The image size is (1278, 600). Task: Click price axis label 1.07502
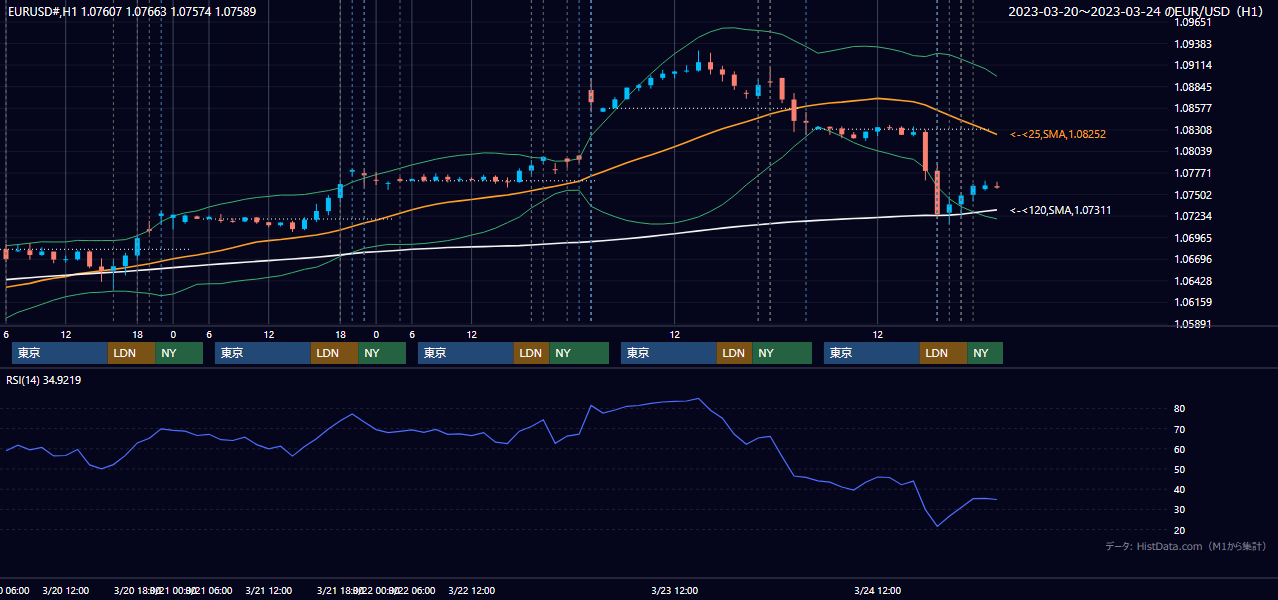click(x=1192, y=195)
